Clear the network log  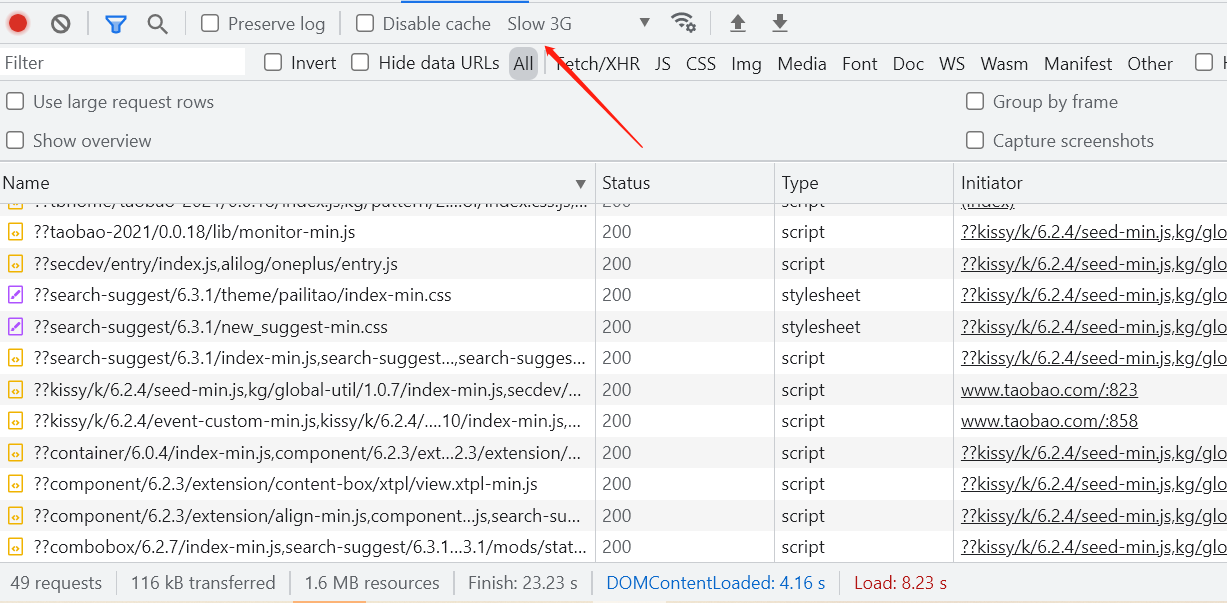61,23
